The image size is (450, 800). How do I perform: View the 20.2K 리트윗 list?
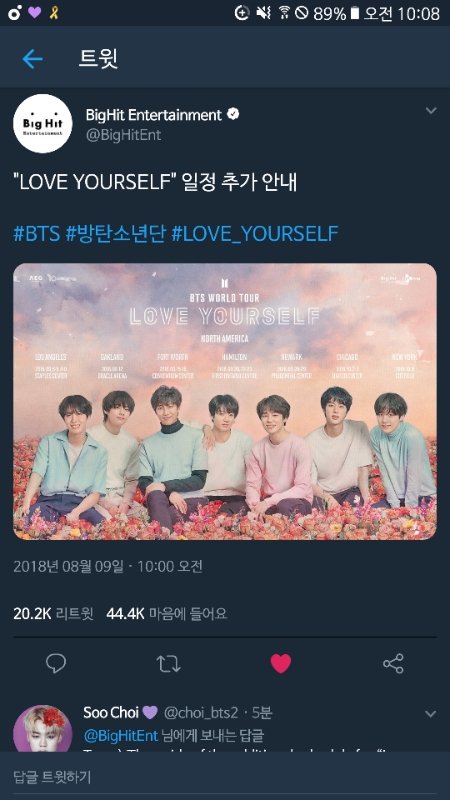point(53,613)
